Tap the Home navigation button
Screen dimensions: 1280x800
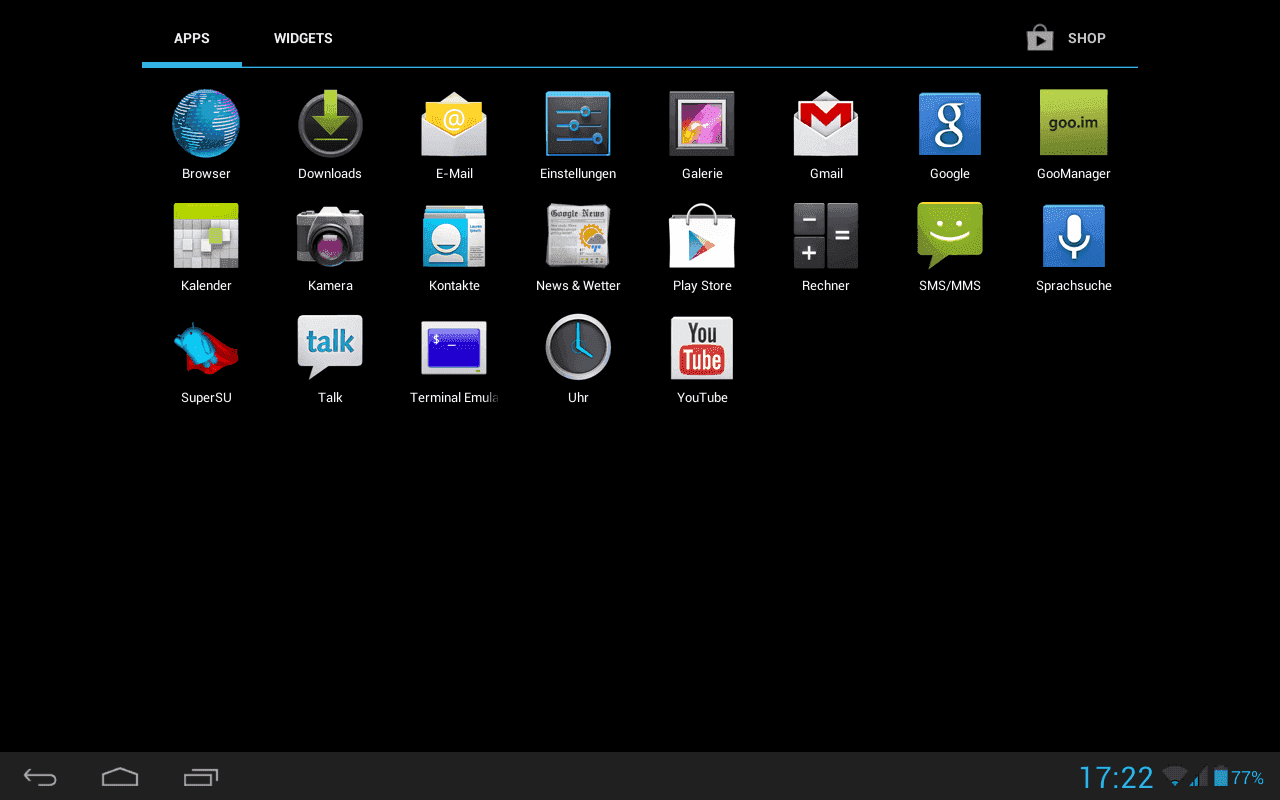(x=120, y=777)
